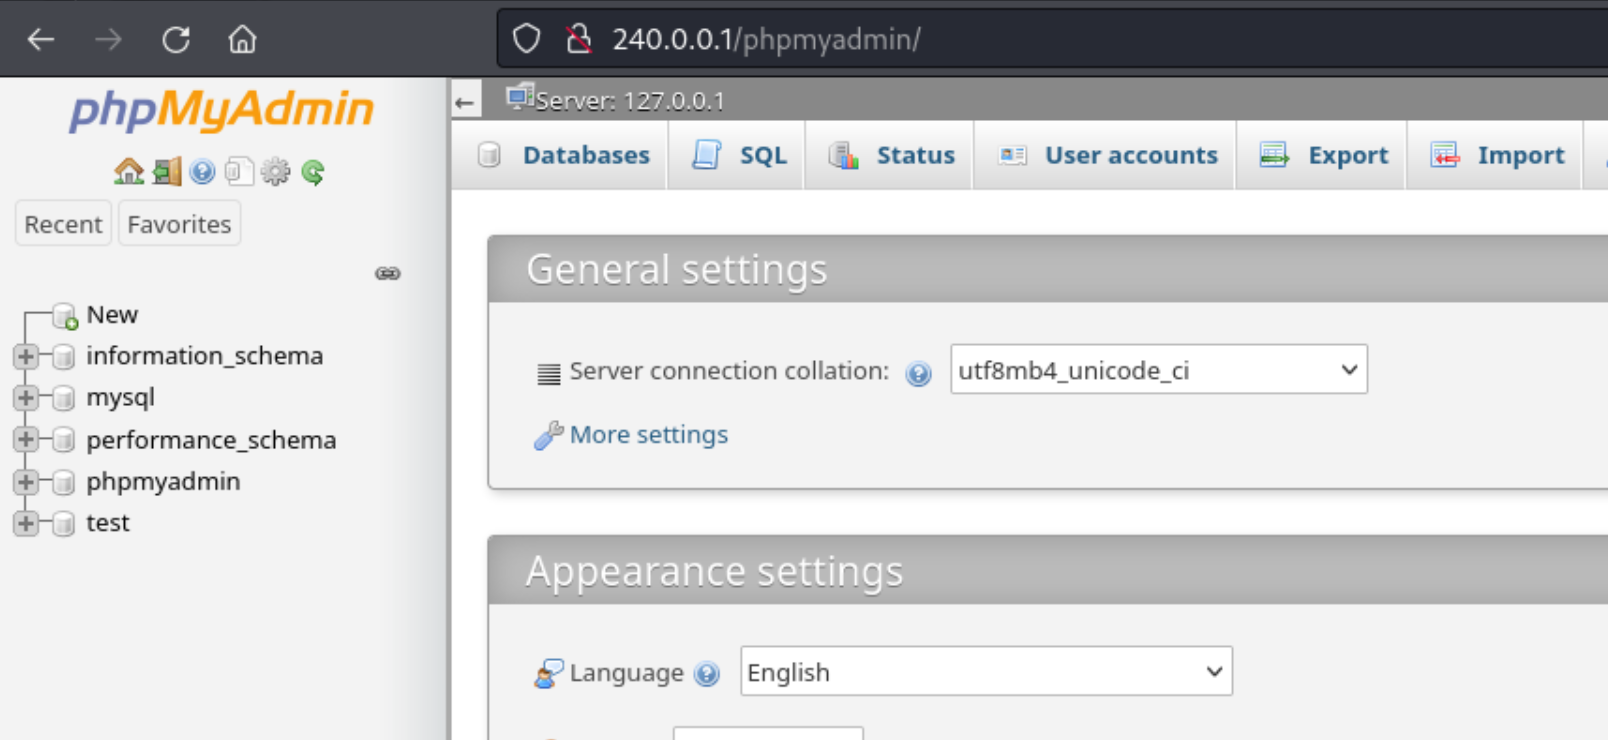Click the copy/SQL documentation pages icon
This screenshot has height=740, width=1608.
(238, 172)
